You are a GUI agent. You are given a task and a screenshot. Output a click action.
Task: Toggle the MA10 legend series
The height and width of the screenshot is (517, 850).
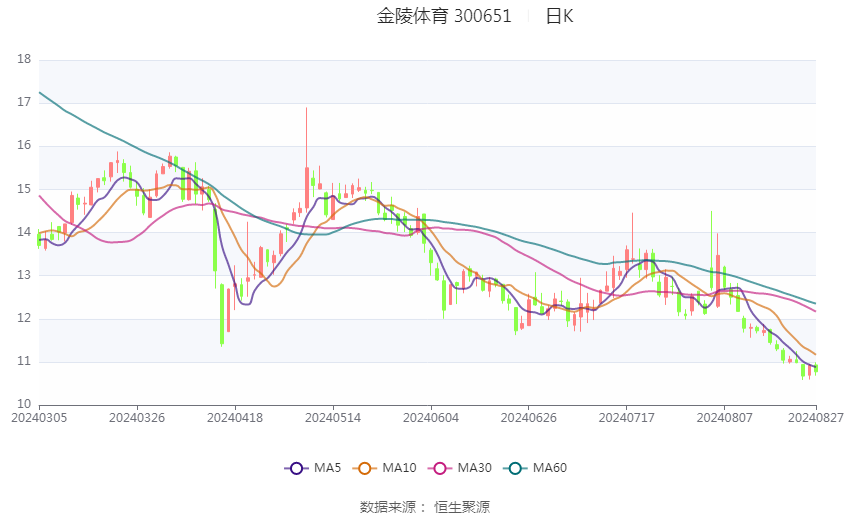384,468
